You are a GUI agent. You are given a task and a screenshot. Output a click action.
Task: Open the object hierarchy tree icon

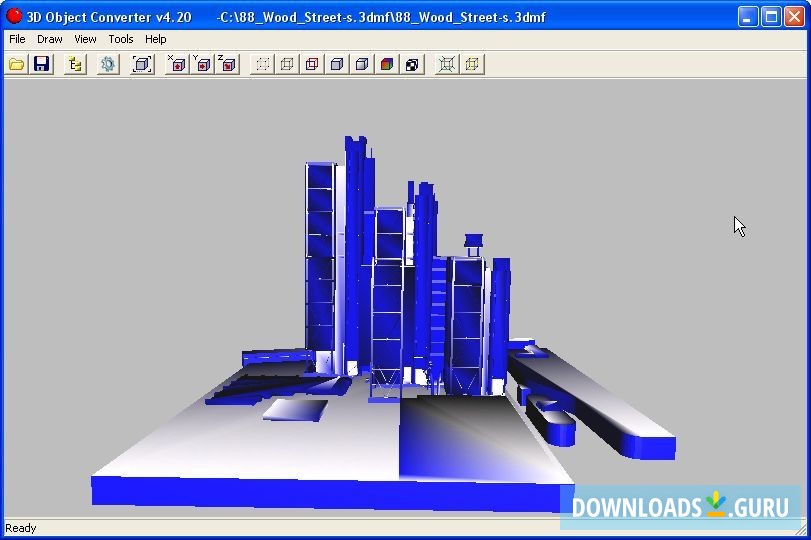76,64
